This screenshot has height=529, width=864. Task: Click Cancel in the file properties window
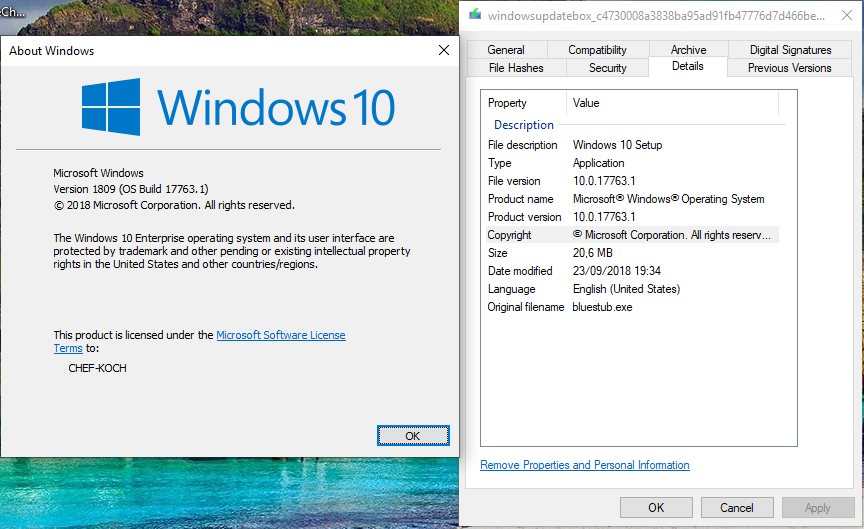[x=737, y=508]
